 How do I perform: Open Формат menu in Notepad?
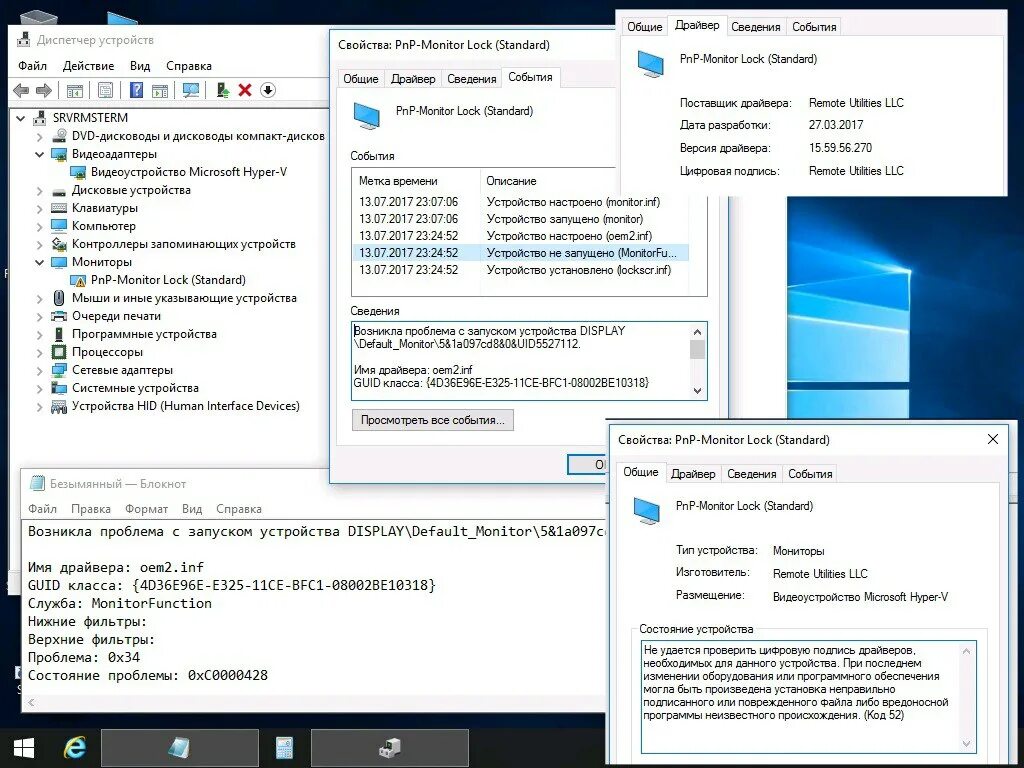click(x=146, y=509)
